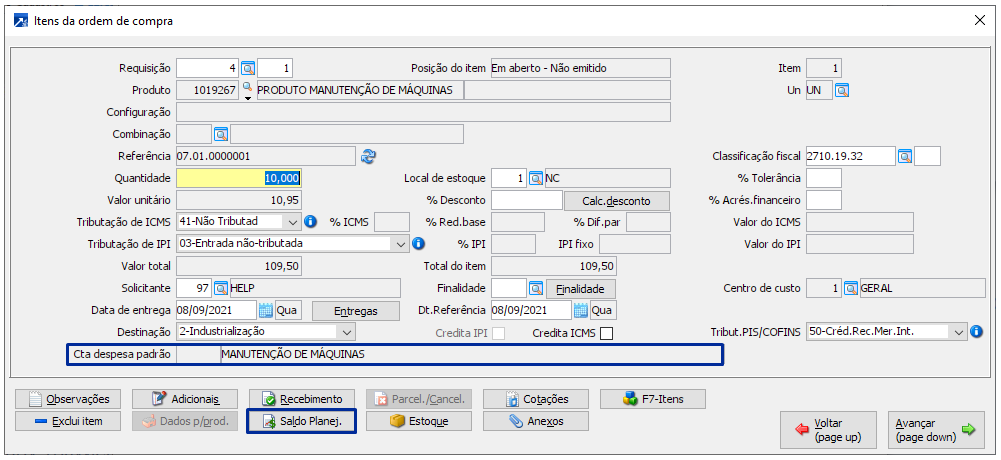Open the Estoque button
This screenshot has height=460, width=1001.
pos(419,421)
